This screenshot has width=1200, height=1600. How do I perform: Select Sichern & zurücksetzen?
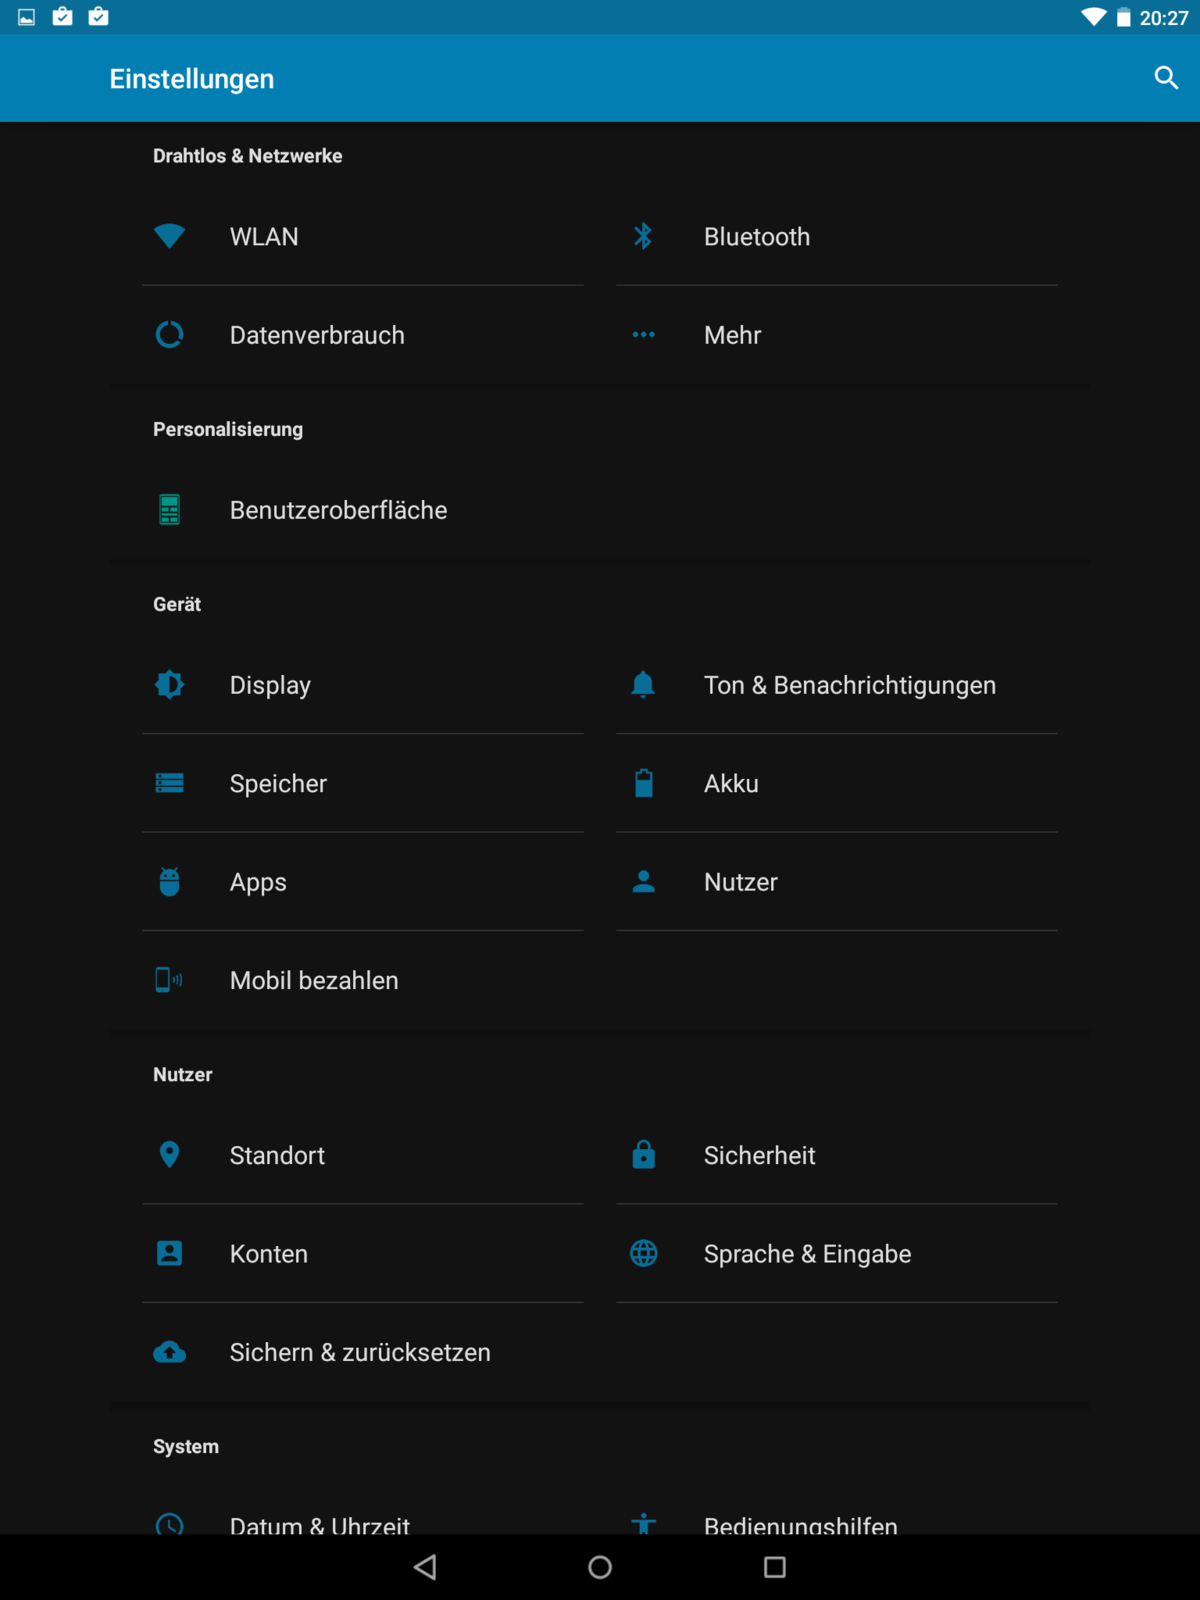click(x=360, y=1352)
